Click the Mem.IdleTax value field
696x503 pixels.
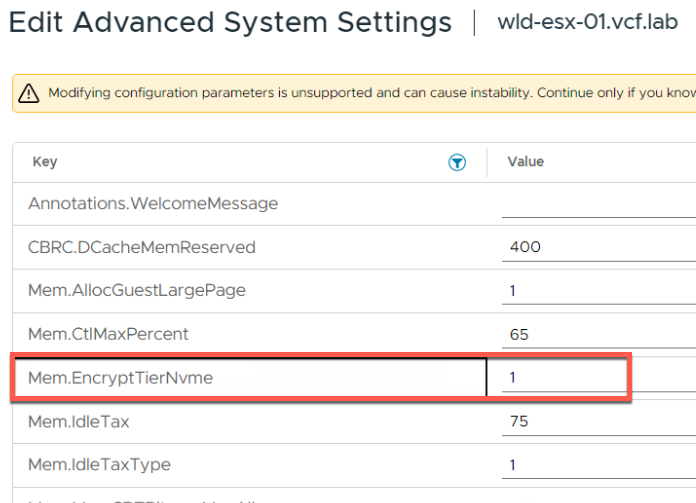(598, 422)
